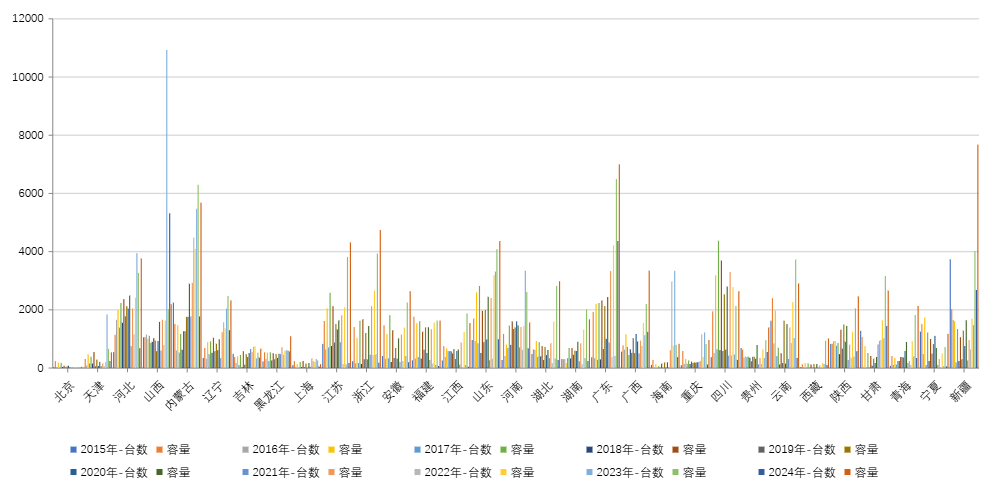Toggle the 2017年-台数 legend series

[464, 450]
